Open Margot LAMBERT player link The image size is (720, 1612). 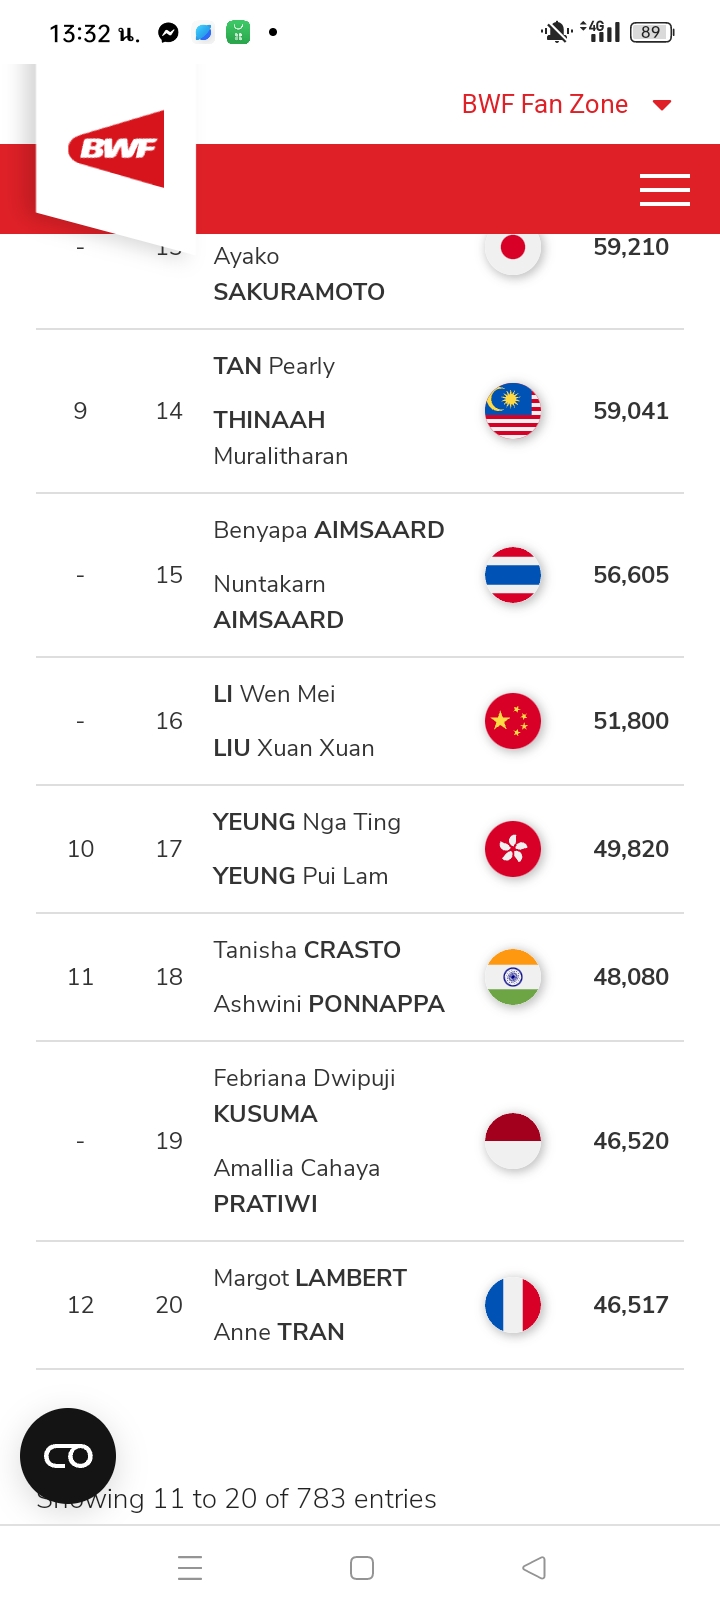310,1278
